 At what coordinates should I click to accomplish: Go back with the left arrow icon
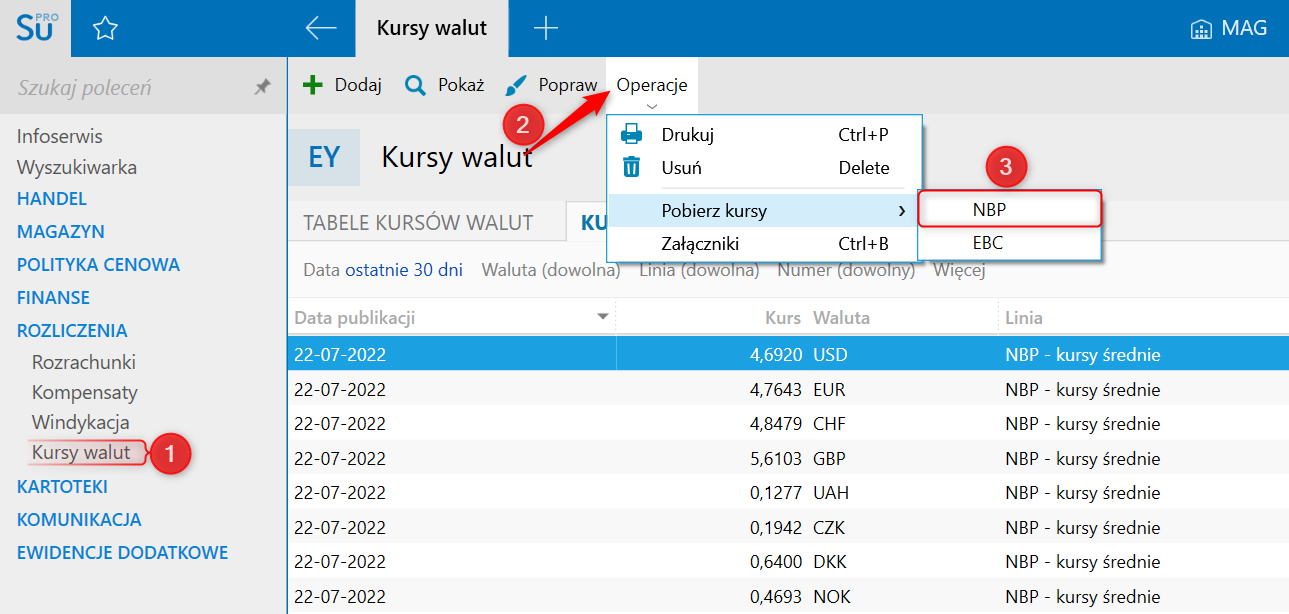pos(321,28)
